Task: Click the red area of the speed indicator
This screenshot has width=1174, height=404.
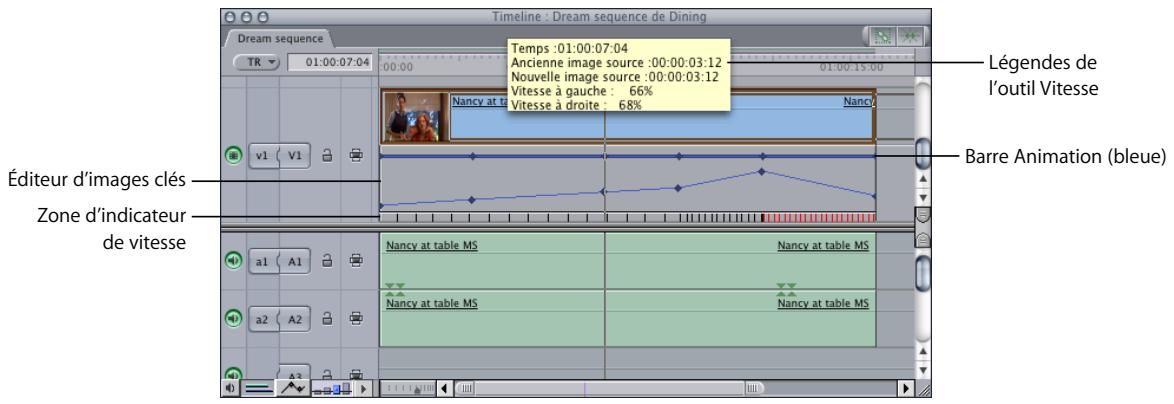Action: point(819,218)
